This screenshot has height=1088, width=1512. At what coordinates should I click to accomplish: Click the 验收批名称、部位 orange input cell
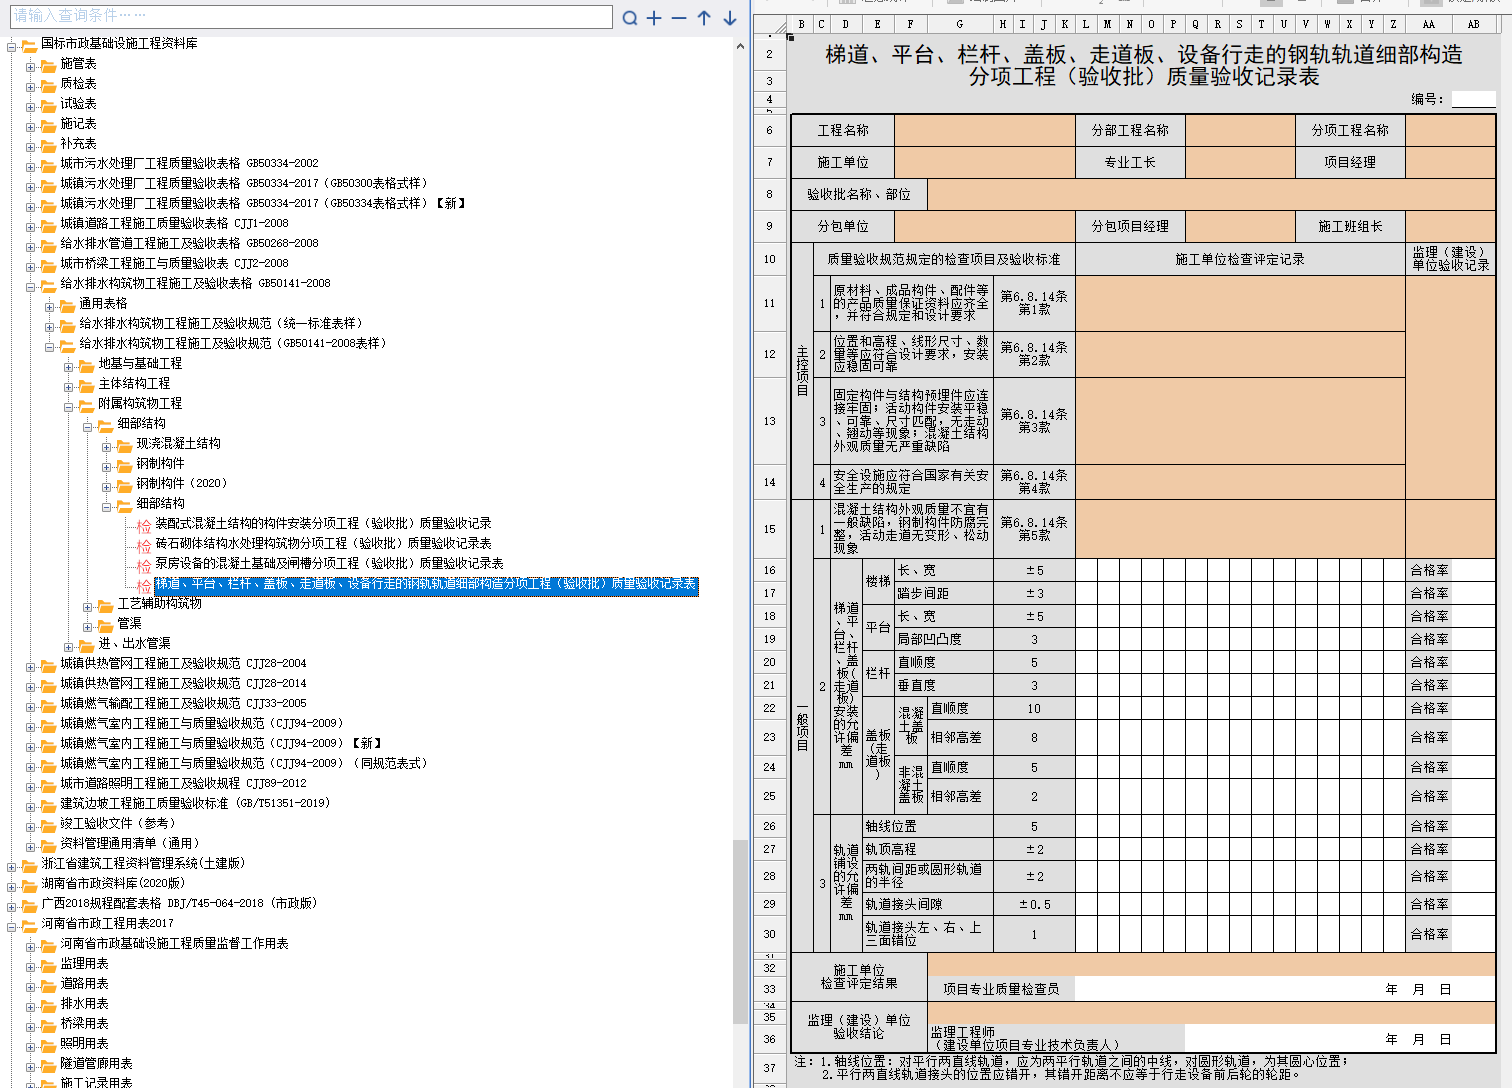pyautogui.click(x=1211, y=194)
